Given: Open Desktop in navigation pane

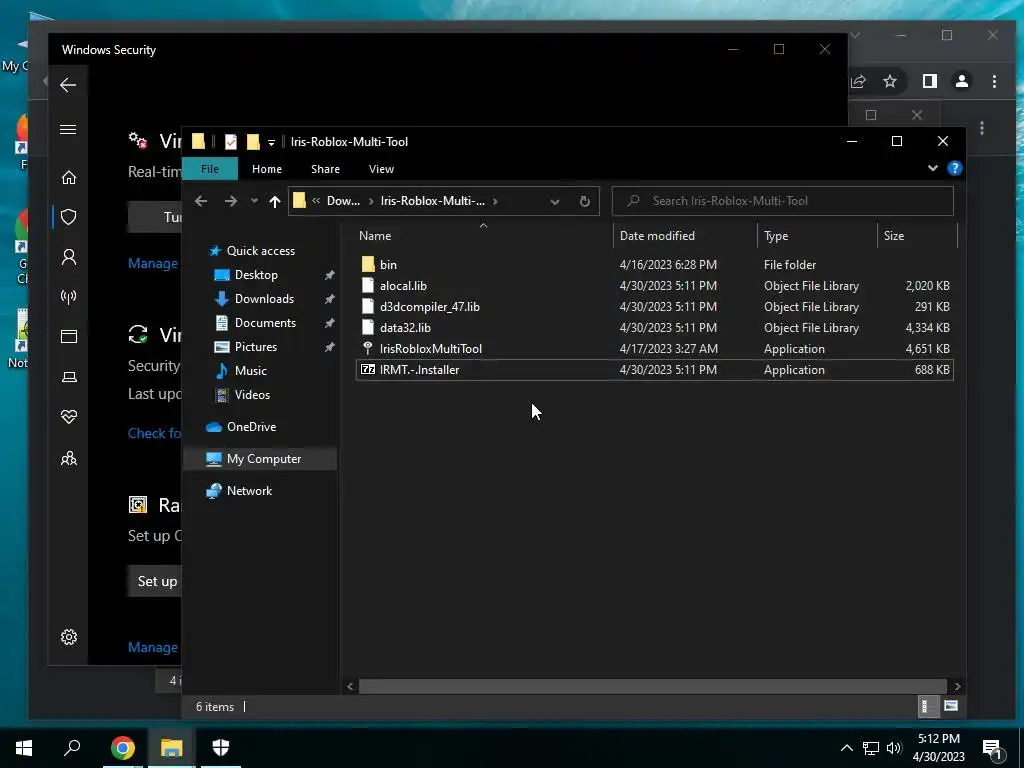Looking at the screenshot, I should tap(256, 275).
